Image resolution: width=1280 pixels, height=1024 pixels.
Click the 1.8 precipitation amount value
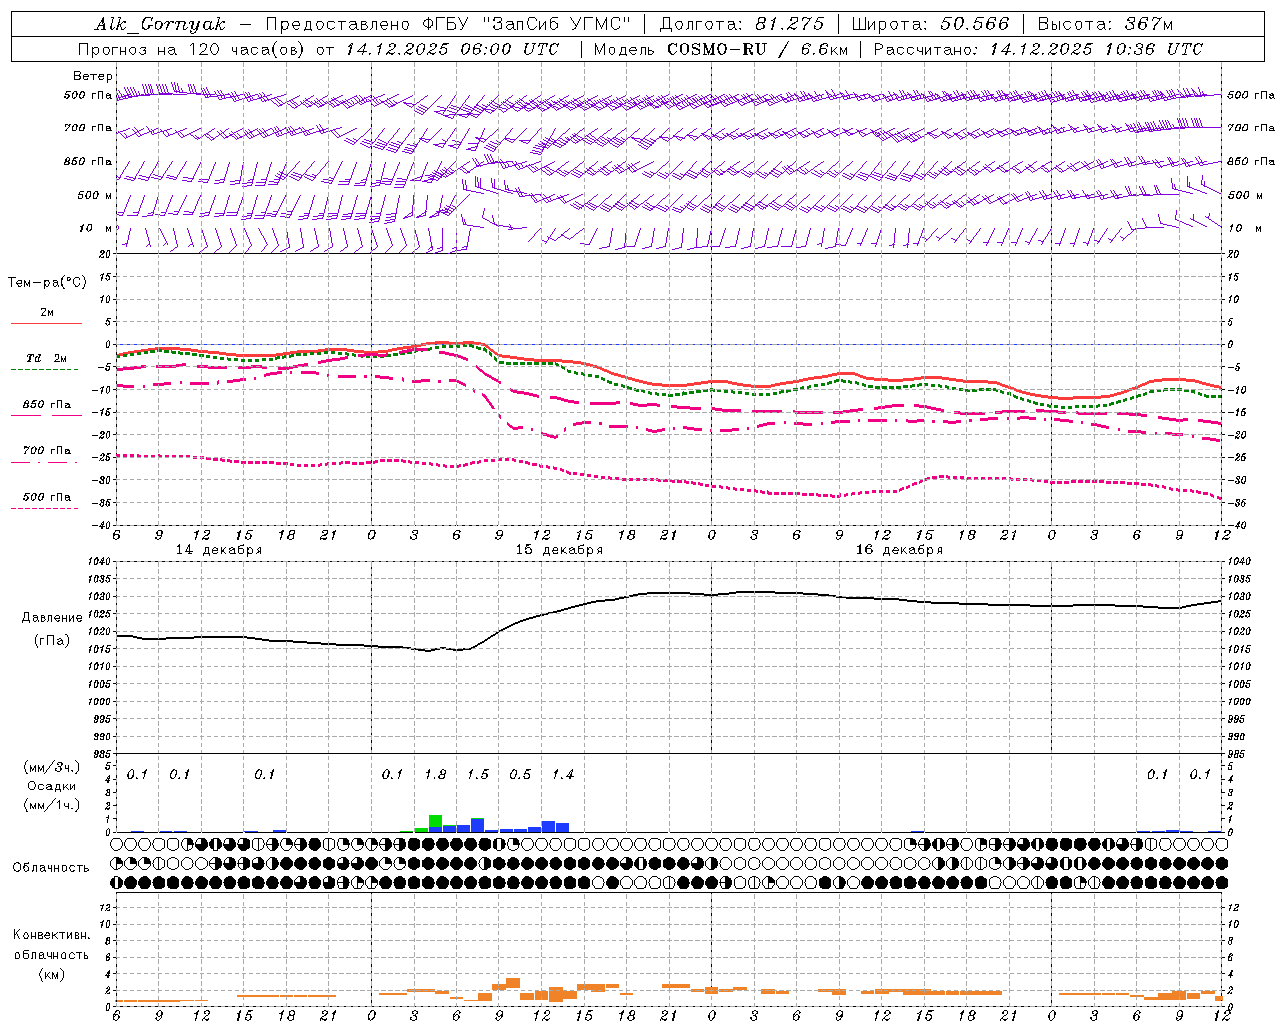coord(435,775)
